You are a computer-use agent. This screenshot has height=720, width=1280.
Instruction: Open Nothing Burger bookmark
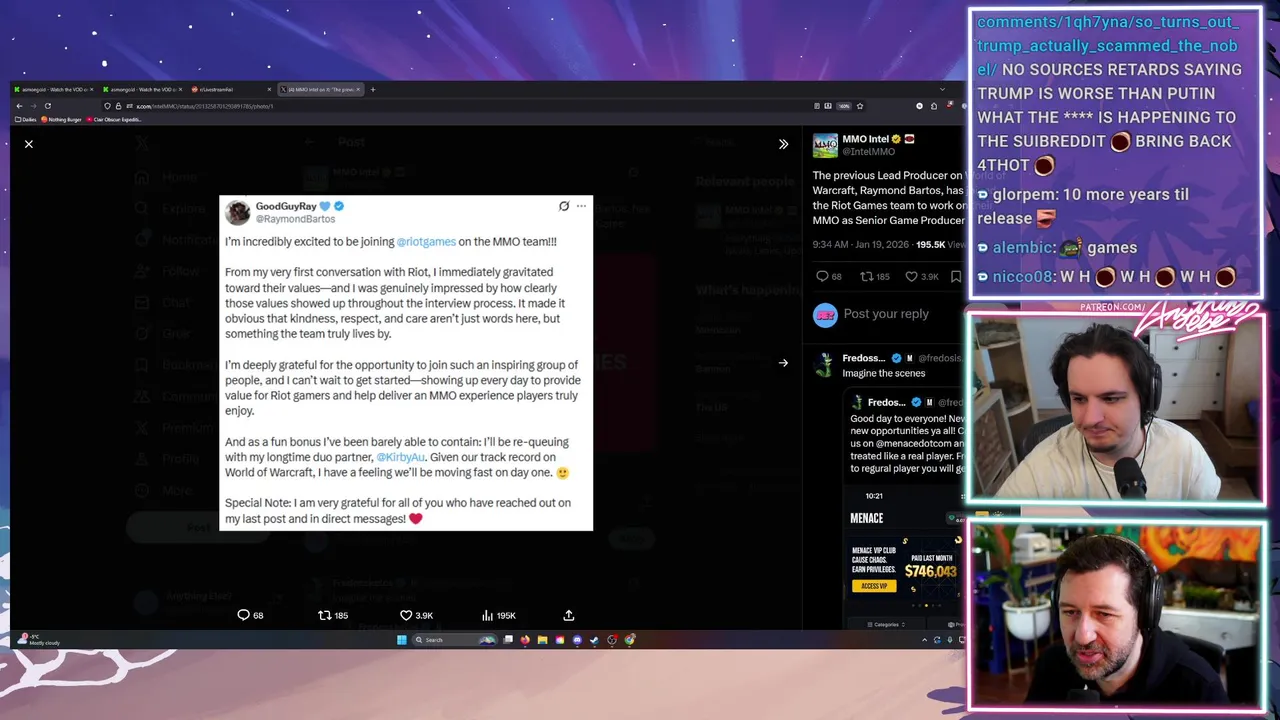[61, 119]
